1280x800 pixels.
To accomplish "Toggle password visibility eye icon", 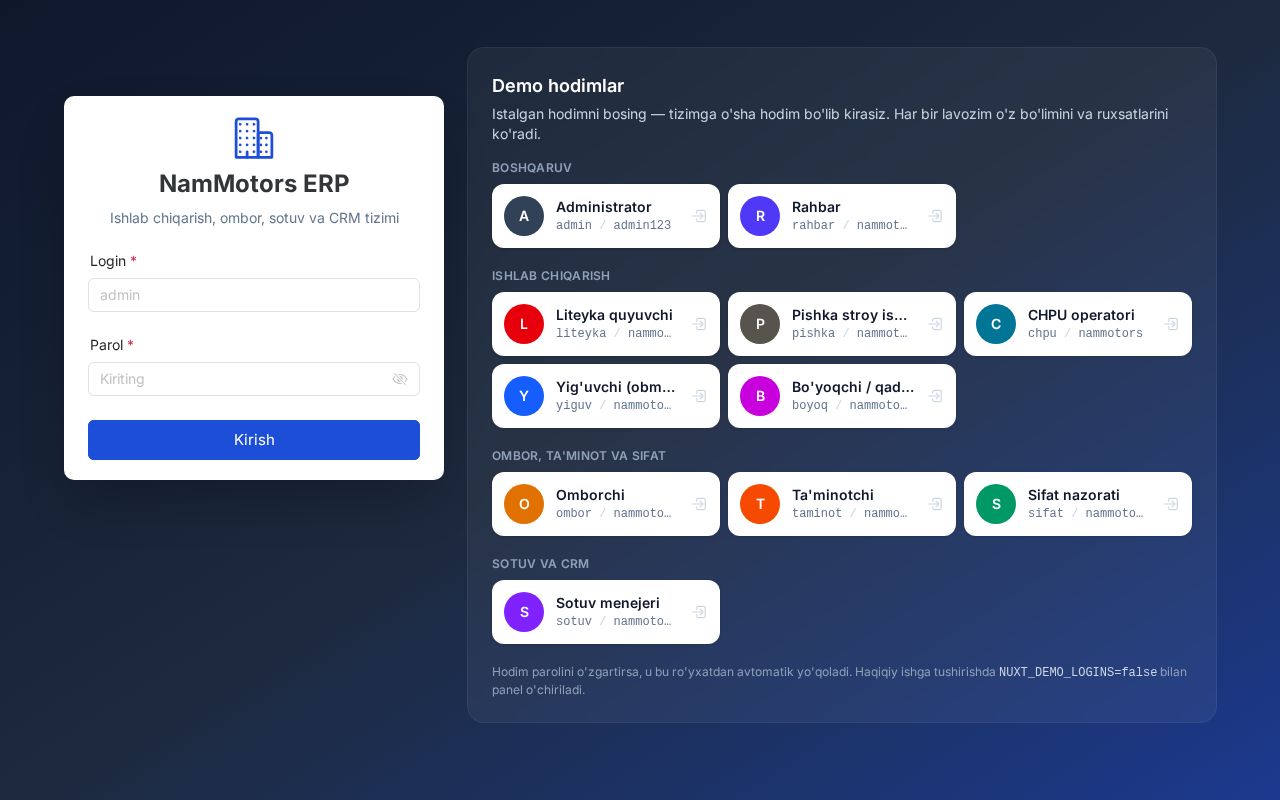I will (400, 379).
